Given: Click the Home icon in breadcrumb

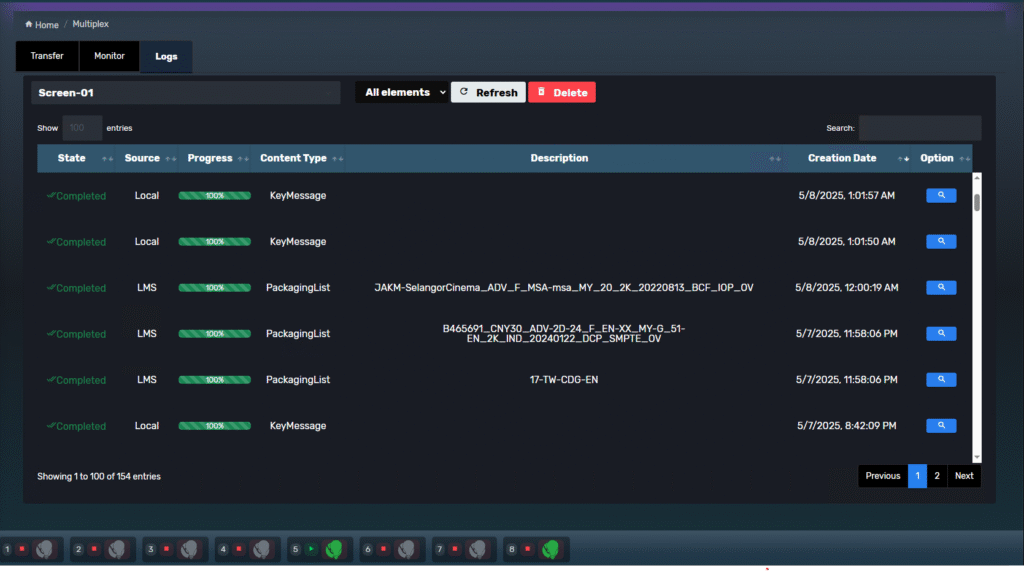Looking at the screenshot, I should [29, 24].
